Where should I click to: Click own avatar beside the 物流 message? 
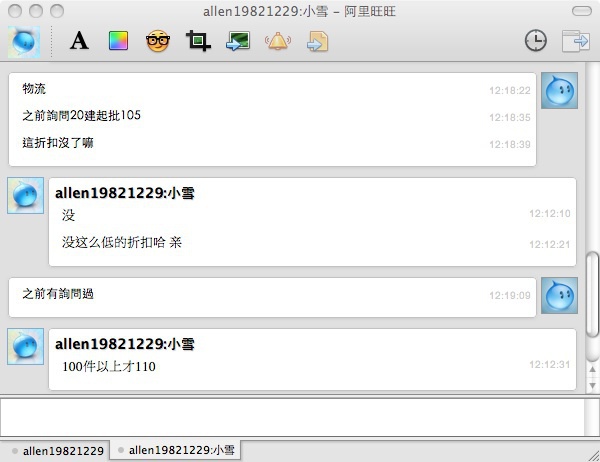[559, 90]
